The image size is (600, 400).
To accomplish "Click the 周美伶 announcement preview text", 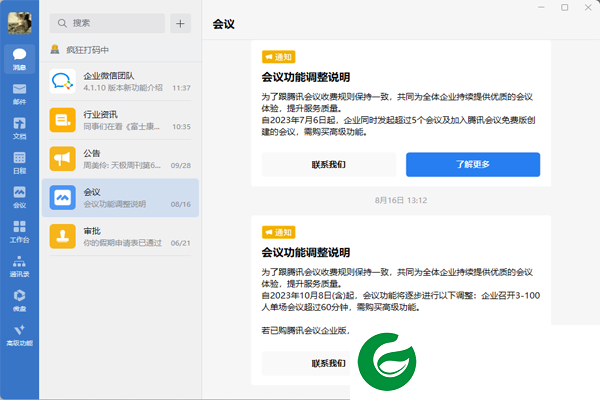I will coord(122,165).
